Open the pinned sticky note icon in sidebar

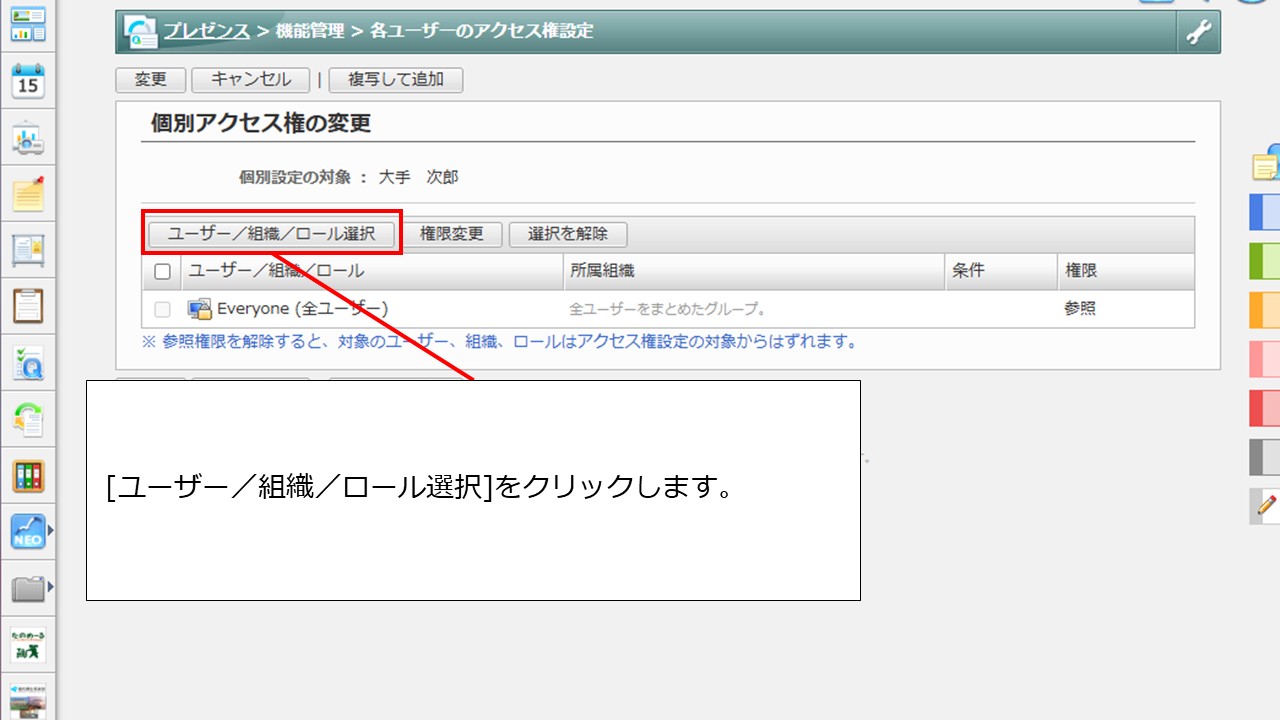coord(28,193)
